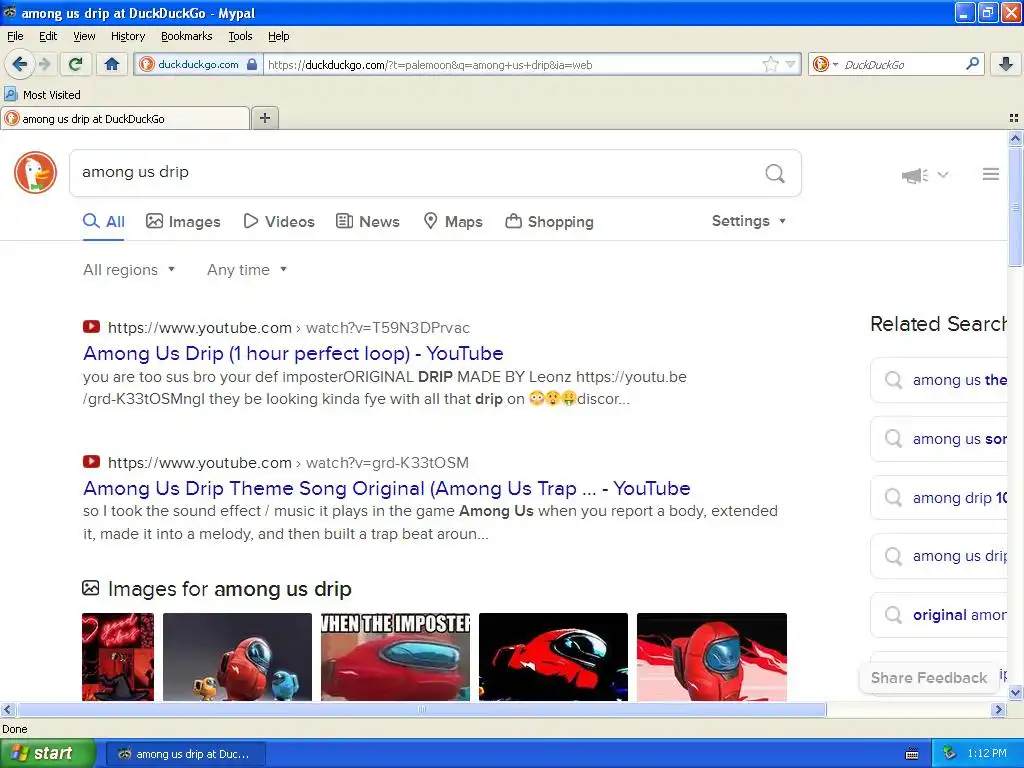Viewport: 1024px width, 768px height.
Task: Click the vertical scrollbar up arrow
Action: (x=1015, y=138)
